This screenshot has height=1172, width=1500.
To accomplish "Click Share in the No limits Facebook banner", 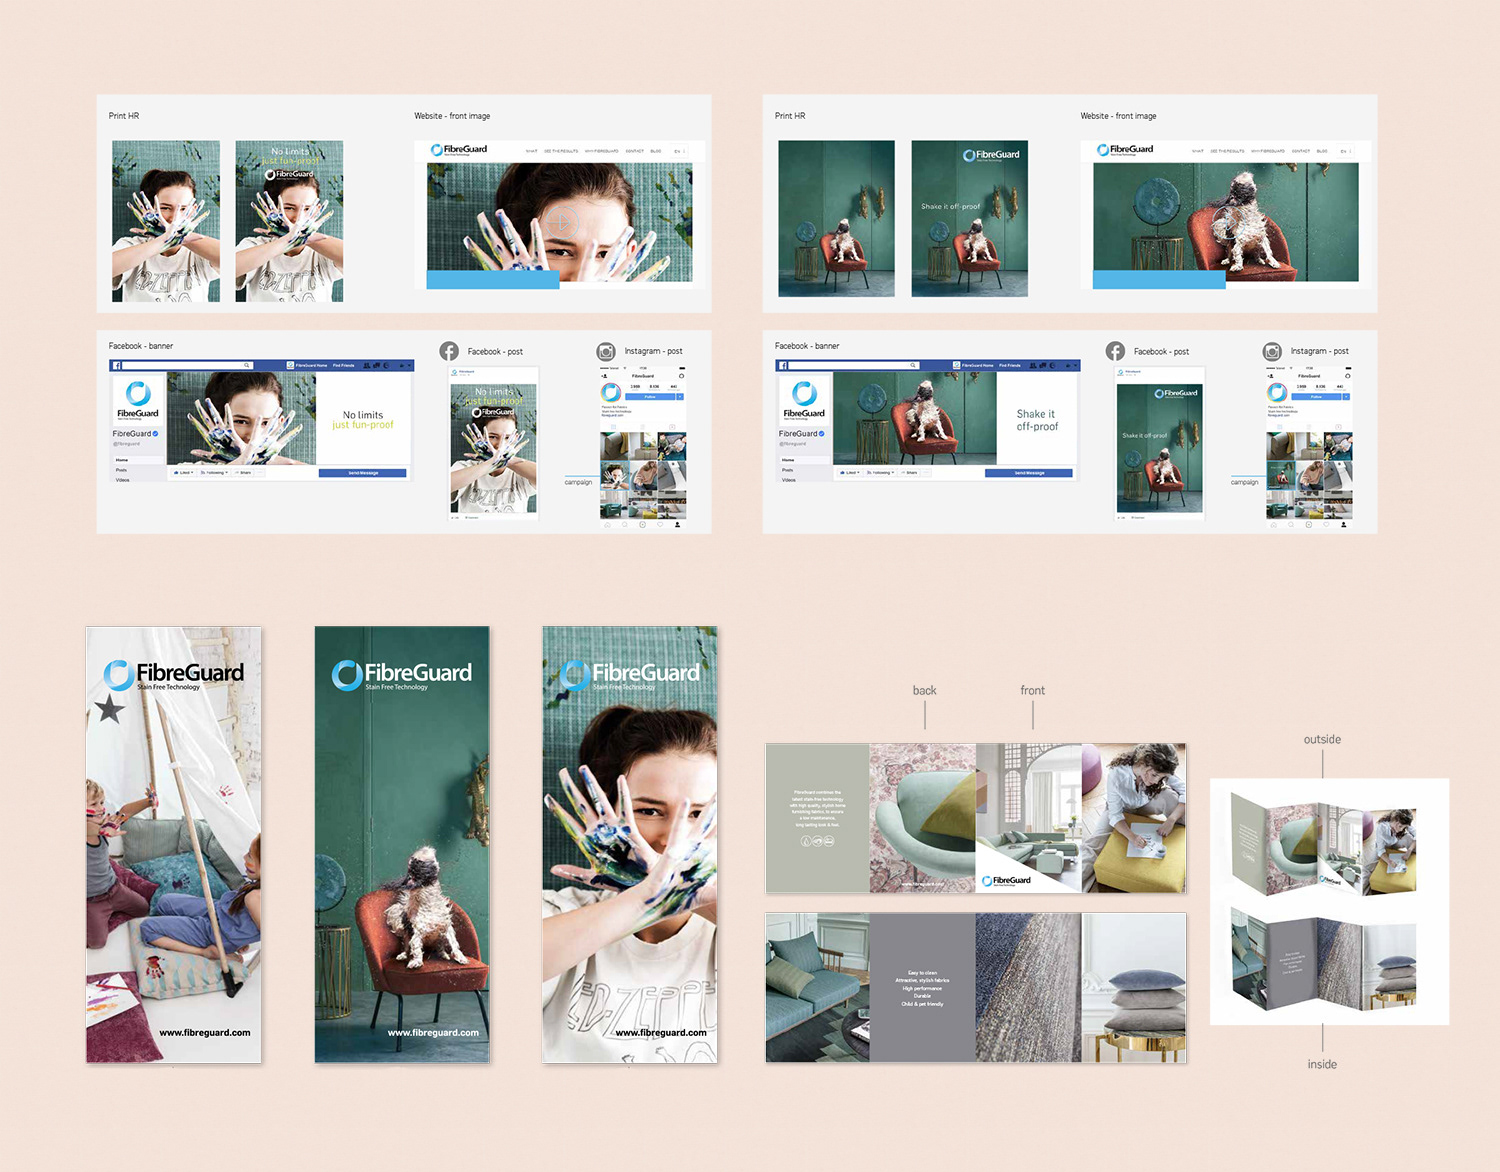I will click(243, 472).
